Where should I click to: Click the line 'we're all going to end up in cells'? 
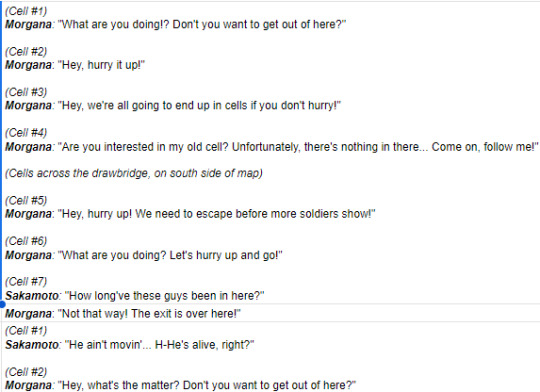(x=173, y=105)
